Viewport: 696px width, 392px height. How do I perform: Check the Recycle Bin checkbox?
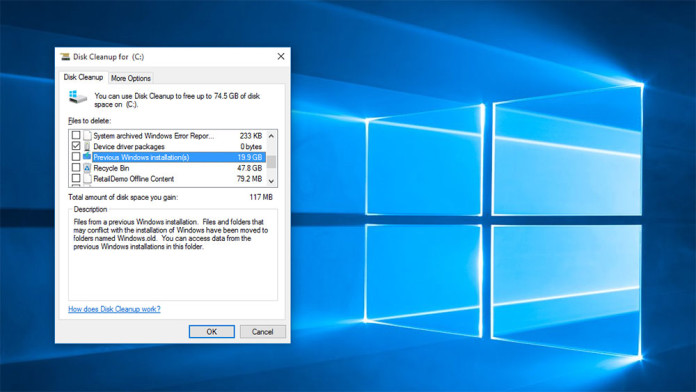pyautogui.click(x=76, y=167)
